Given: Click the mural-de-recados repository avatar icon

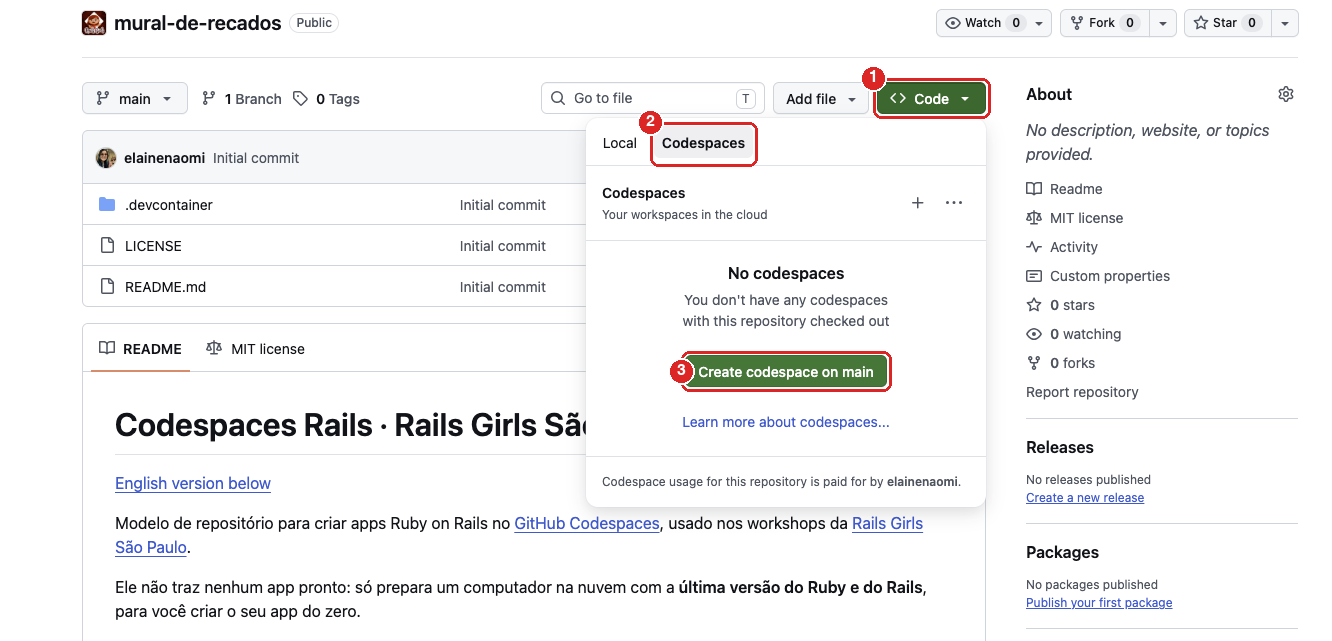Looking at the screenshot, I should (94, 23).
